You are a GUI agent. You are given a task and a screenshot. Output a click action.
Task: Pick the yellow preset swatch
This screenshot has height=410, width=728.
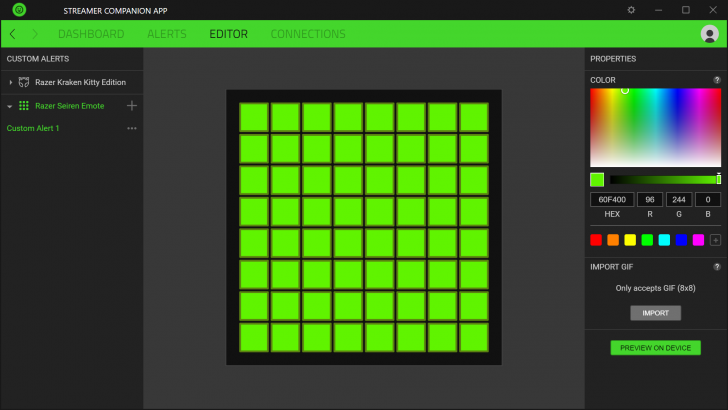coord(630,240)
